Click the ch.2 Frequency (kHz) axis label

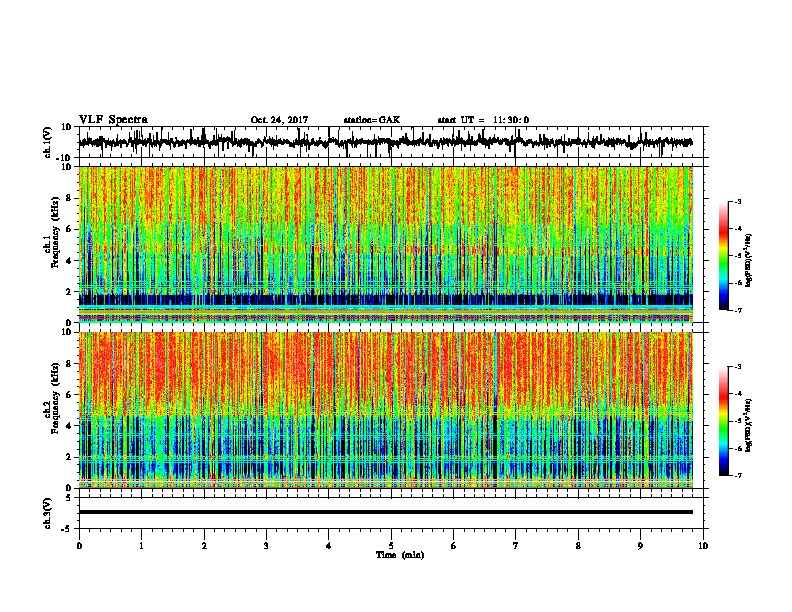(51, 398)
